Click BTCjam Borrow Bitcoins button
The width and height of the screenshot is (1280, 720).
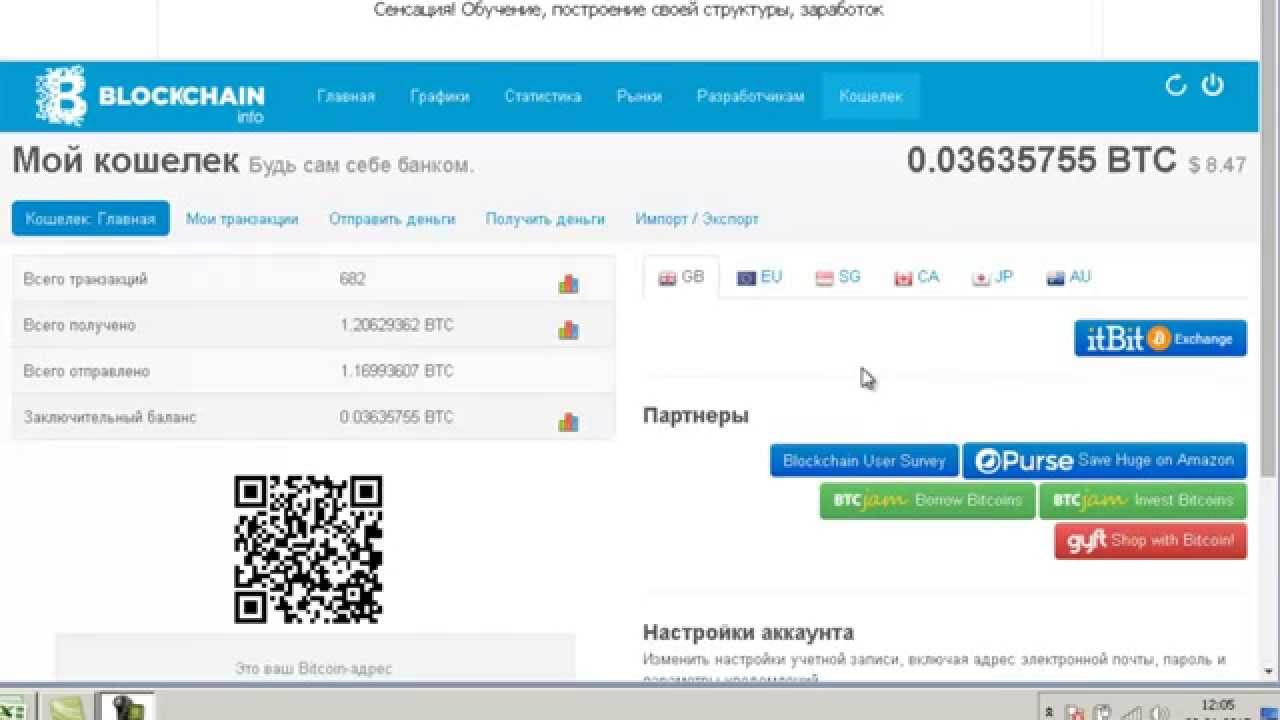click(927, 500)
